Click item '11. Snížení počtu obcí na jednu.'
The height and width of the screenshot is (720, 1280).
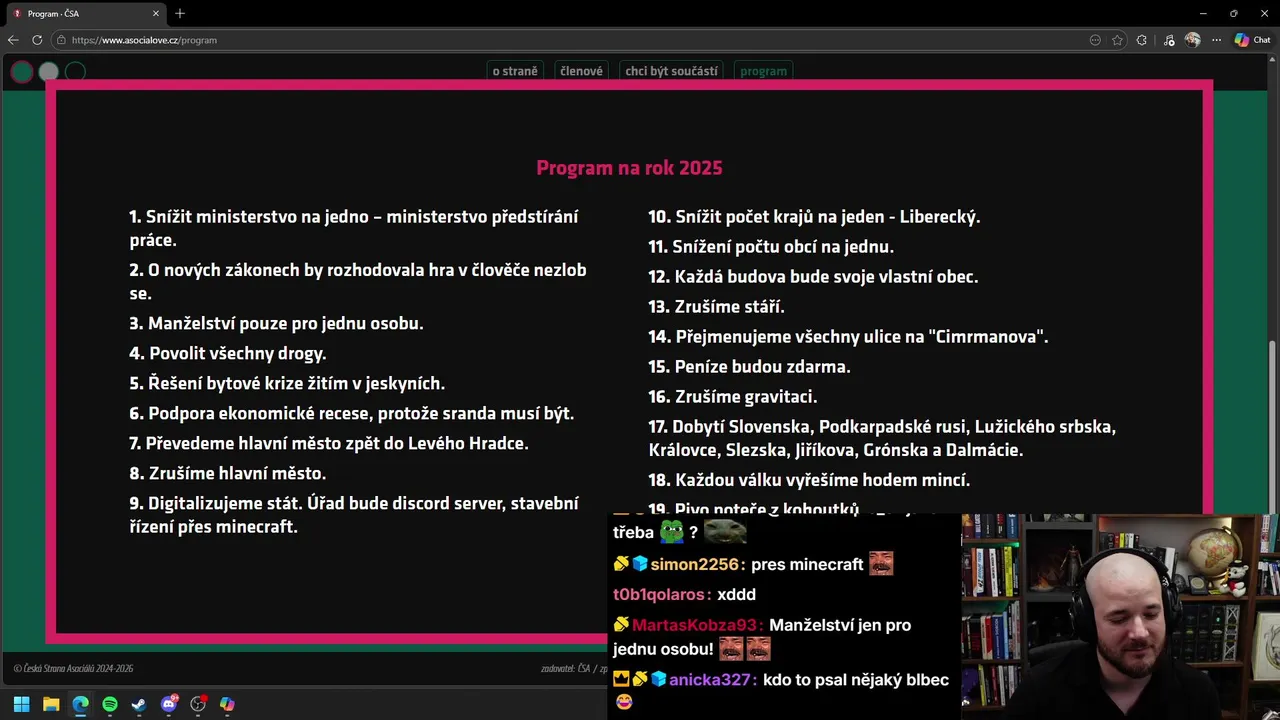pyautogui.click(x=771, y=247)
